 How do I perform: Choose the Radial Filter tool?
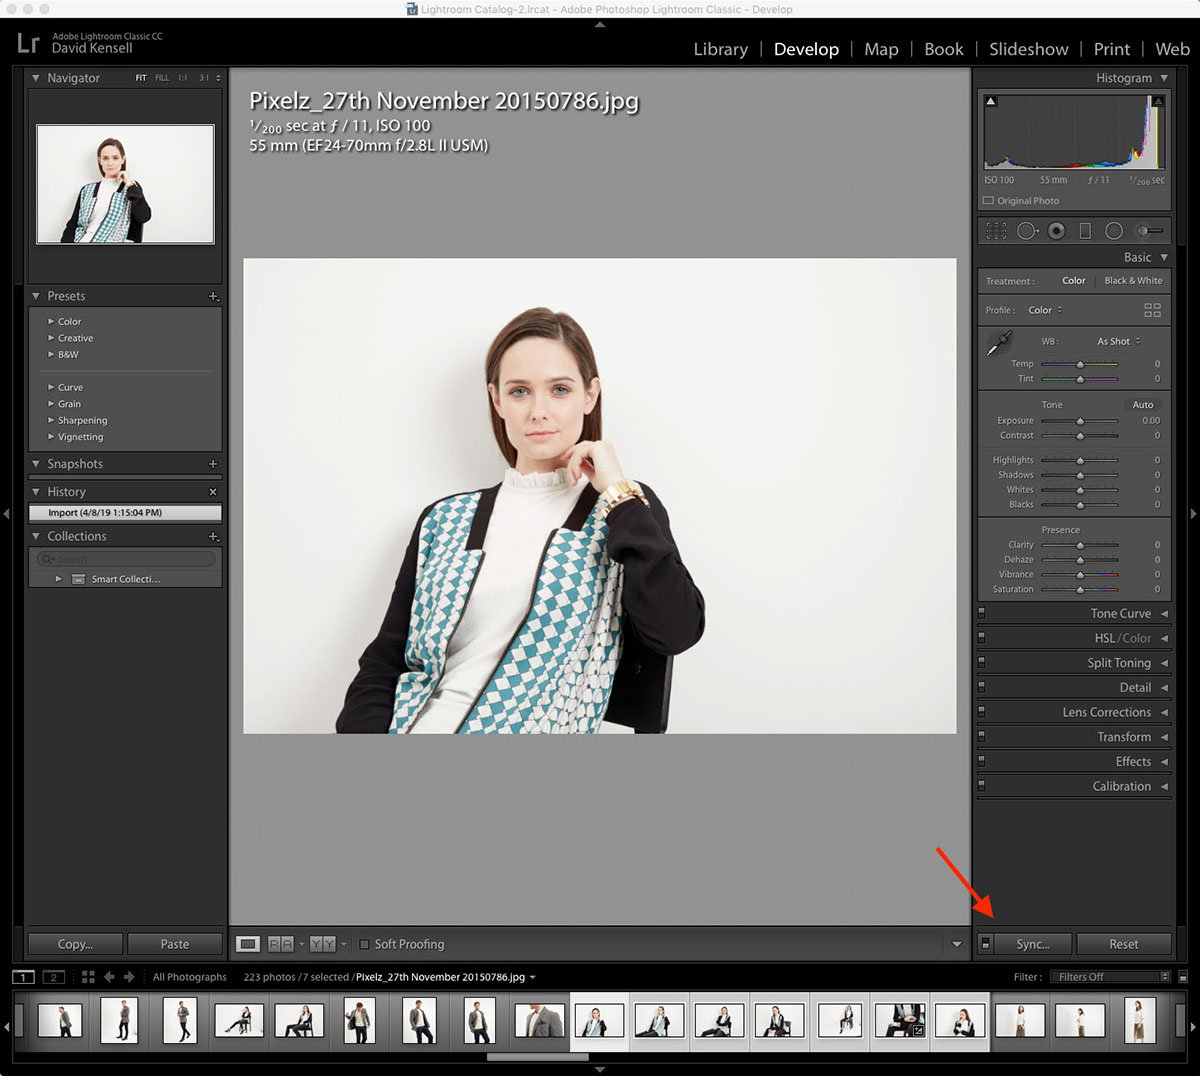[x=1114, y=231]
